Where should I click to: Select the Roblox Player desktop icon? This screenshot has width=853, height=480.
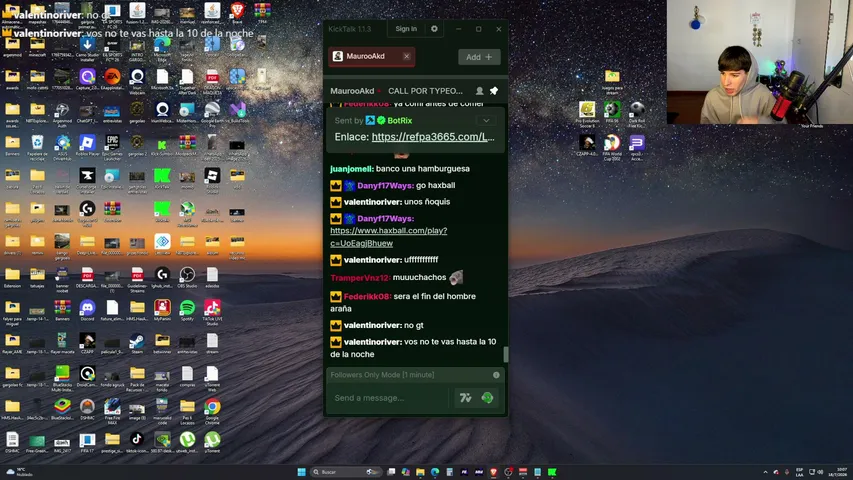pos(87,145)
